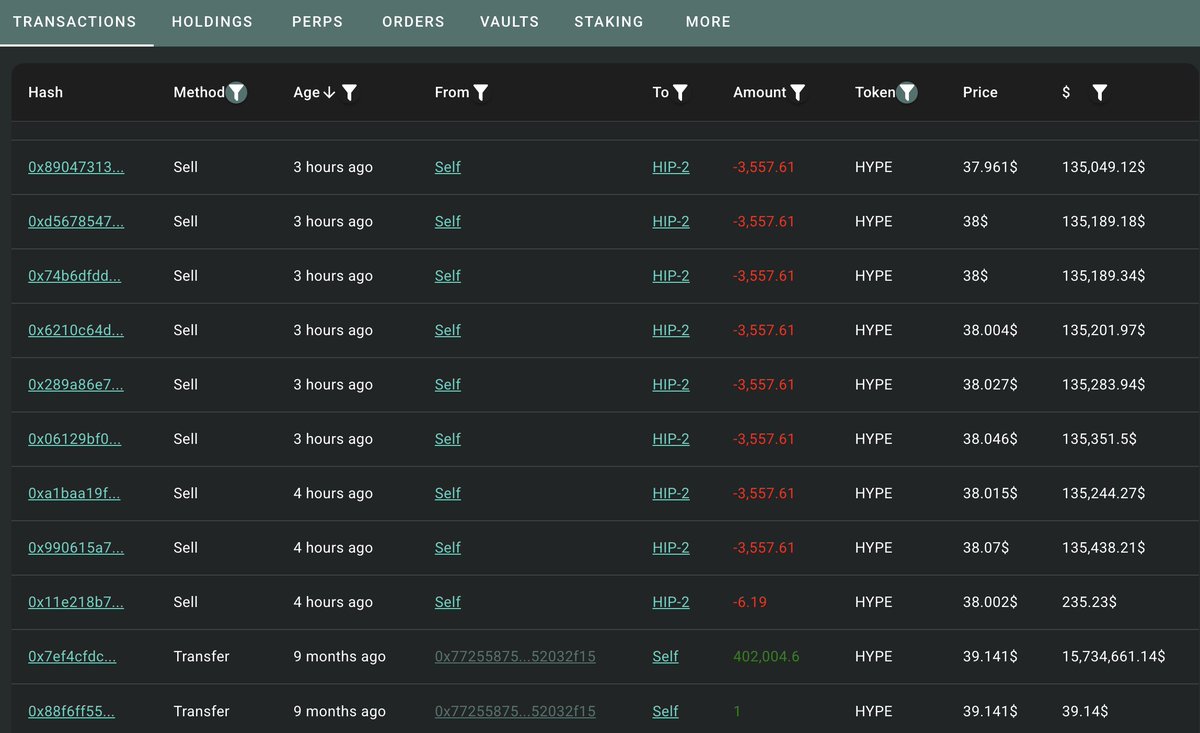Go to the Staking tab
This screenshot has height=733, width=1200.
click(609, 22)
